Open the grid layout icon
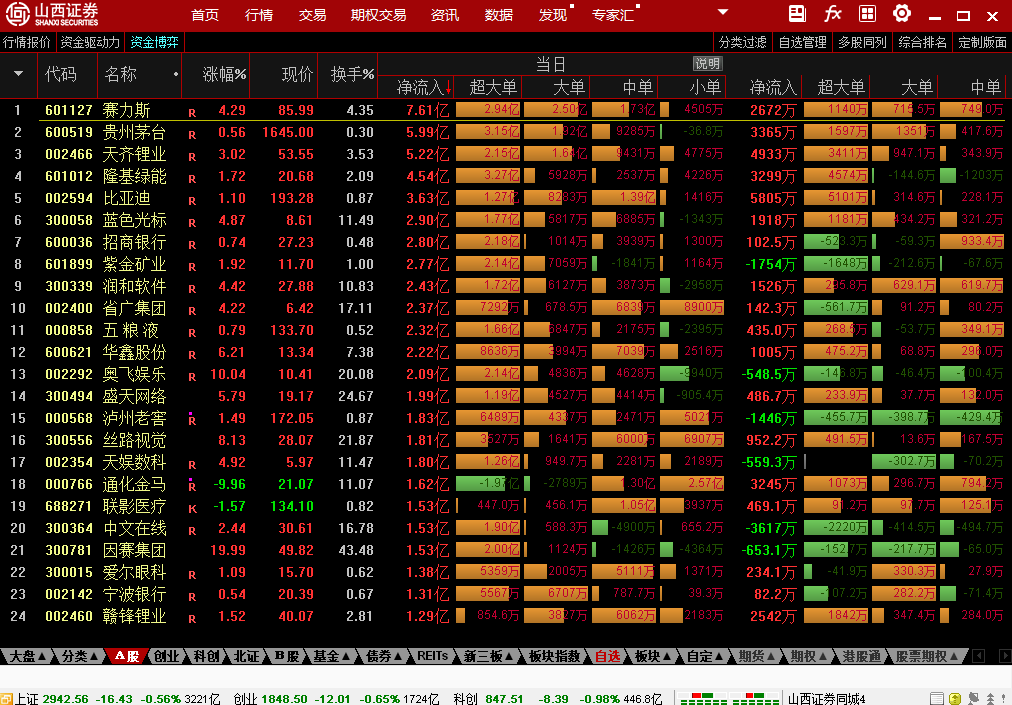The image size is (1012, 705). 867,14
